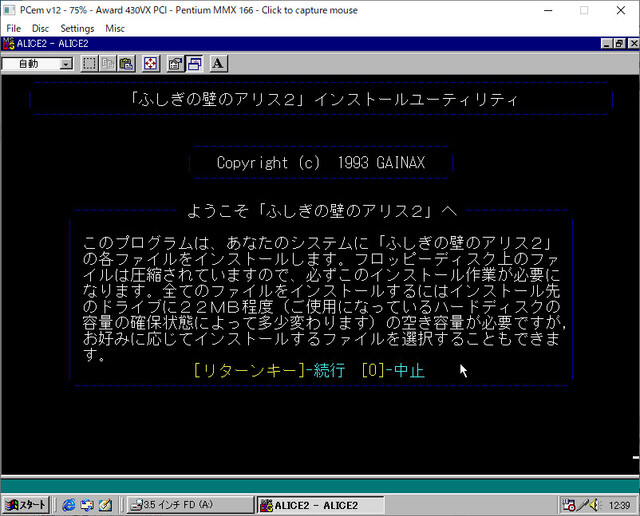640x516 pixels.
Task: Click the PCem title bar application icon
Action: click(9, 10)
